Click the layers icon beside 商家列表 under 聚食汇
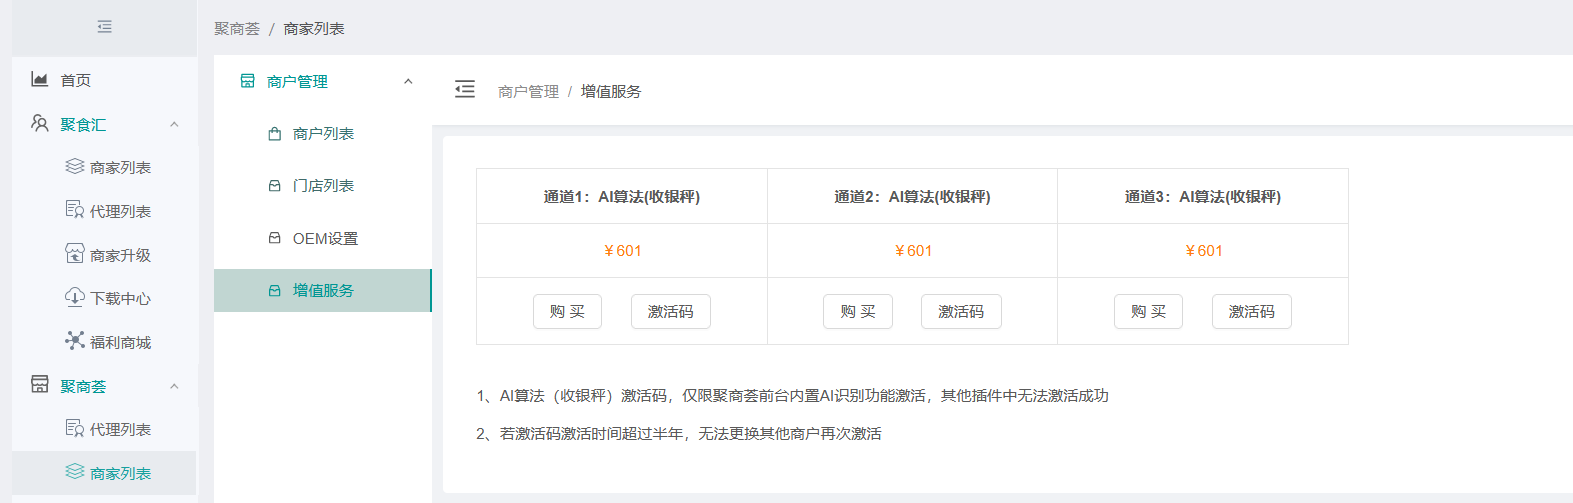The width and height of the screenshot is (1573, 503). (75, 166)
